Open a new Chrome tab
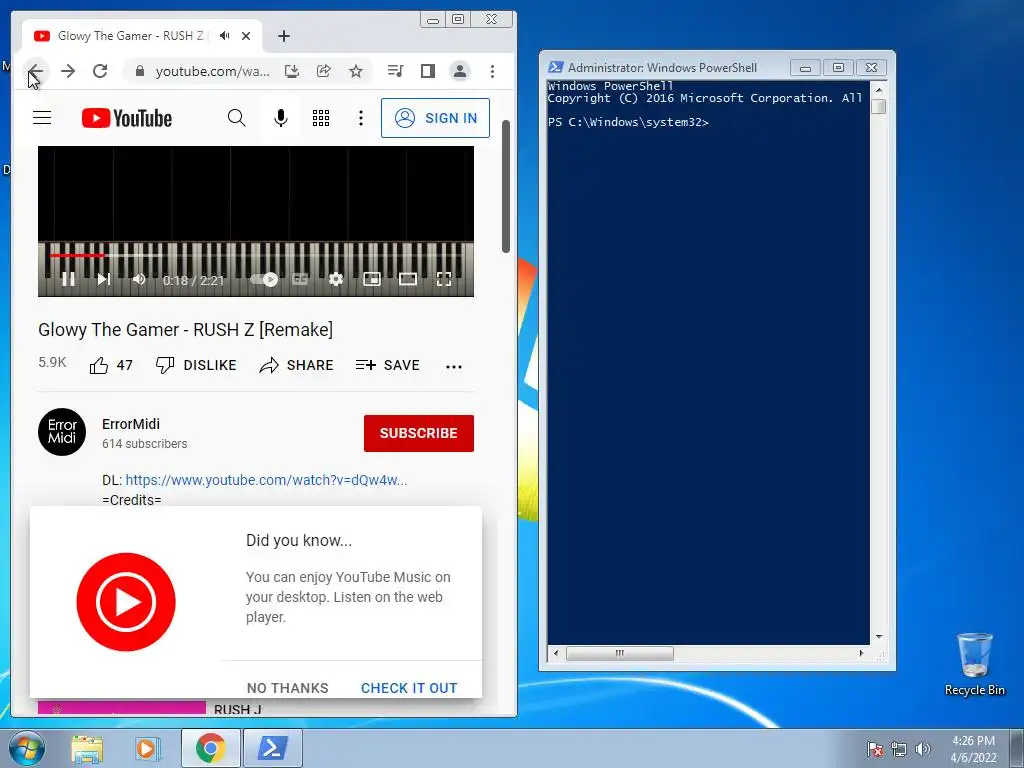1024x768 pixels. pyautogui.click(x=283, y=36)
